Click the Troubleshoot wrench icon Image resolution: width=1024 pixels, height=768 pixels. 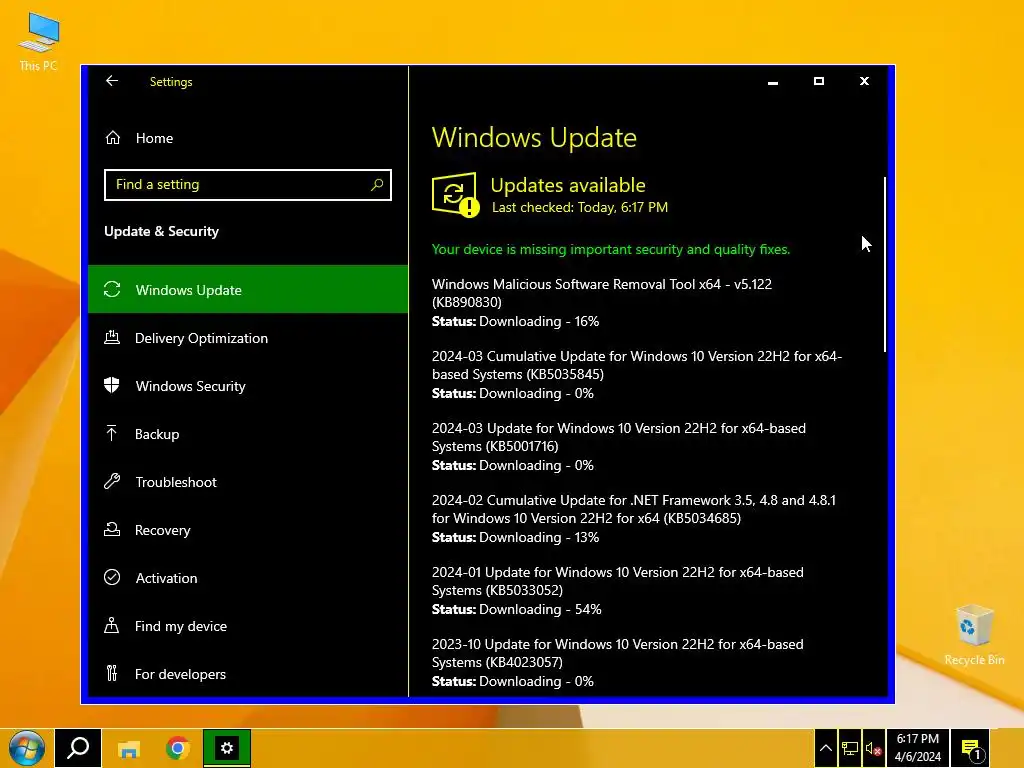tap(112, 481)
